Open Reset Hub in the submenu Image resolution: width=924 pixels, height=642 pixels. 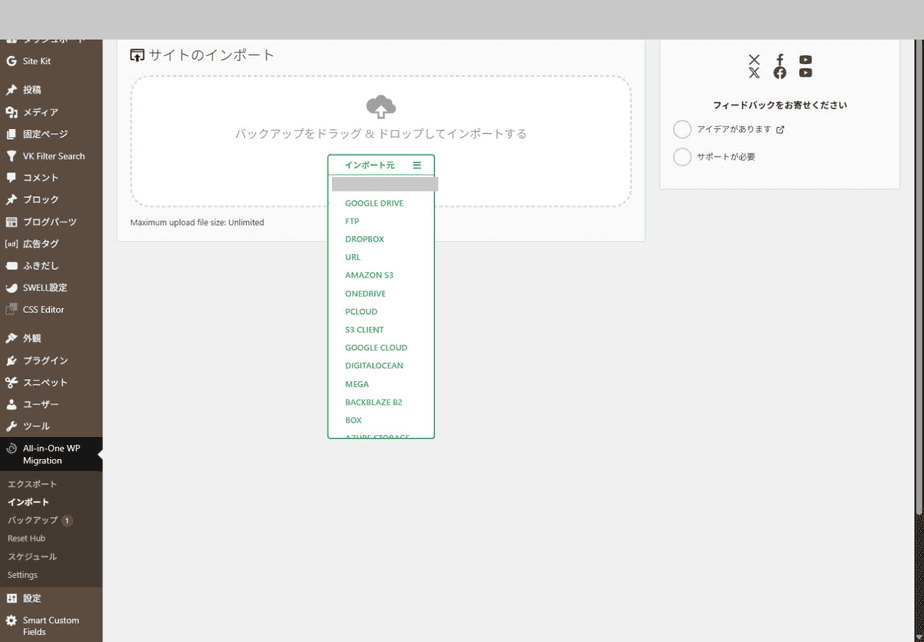26,538
